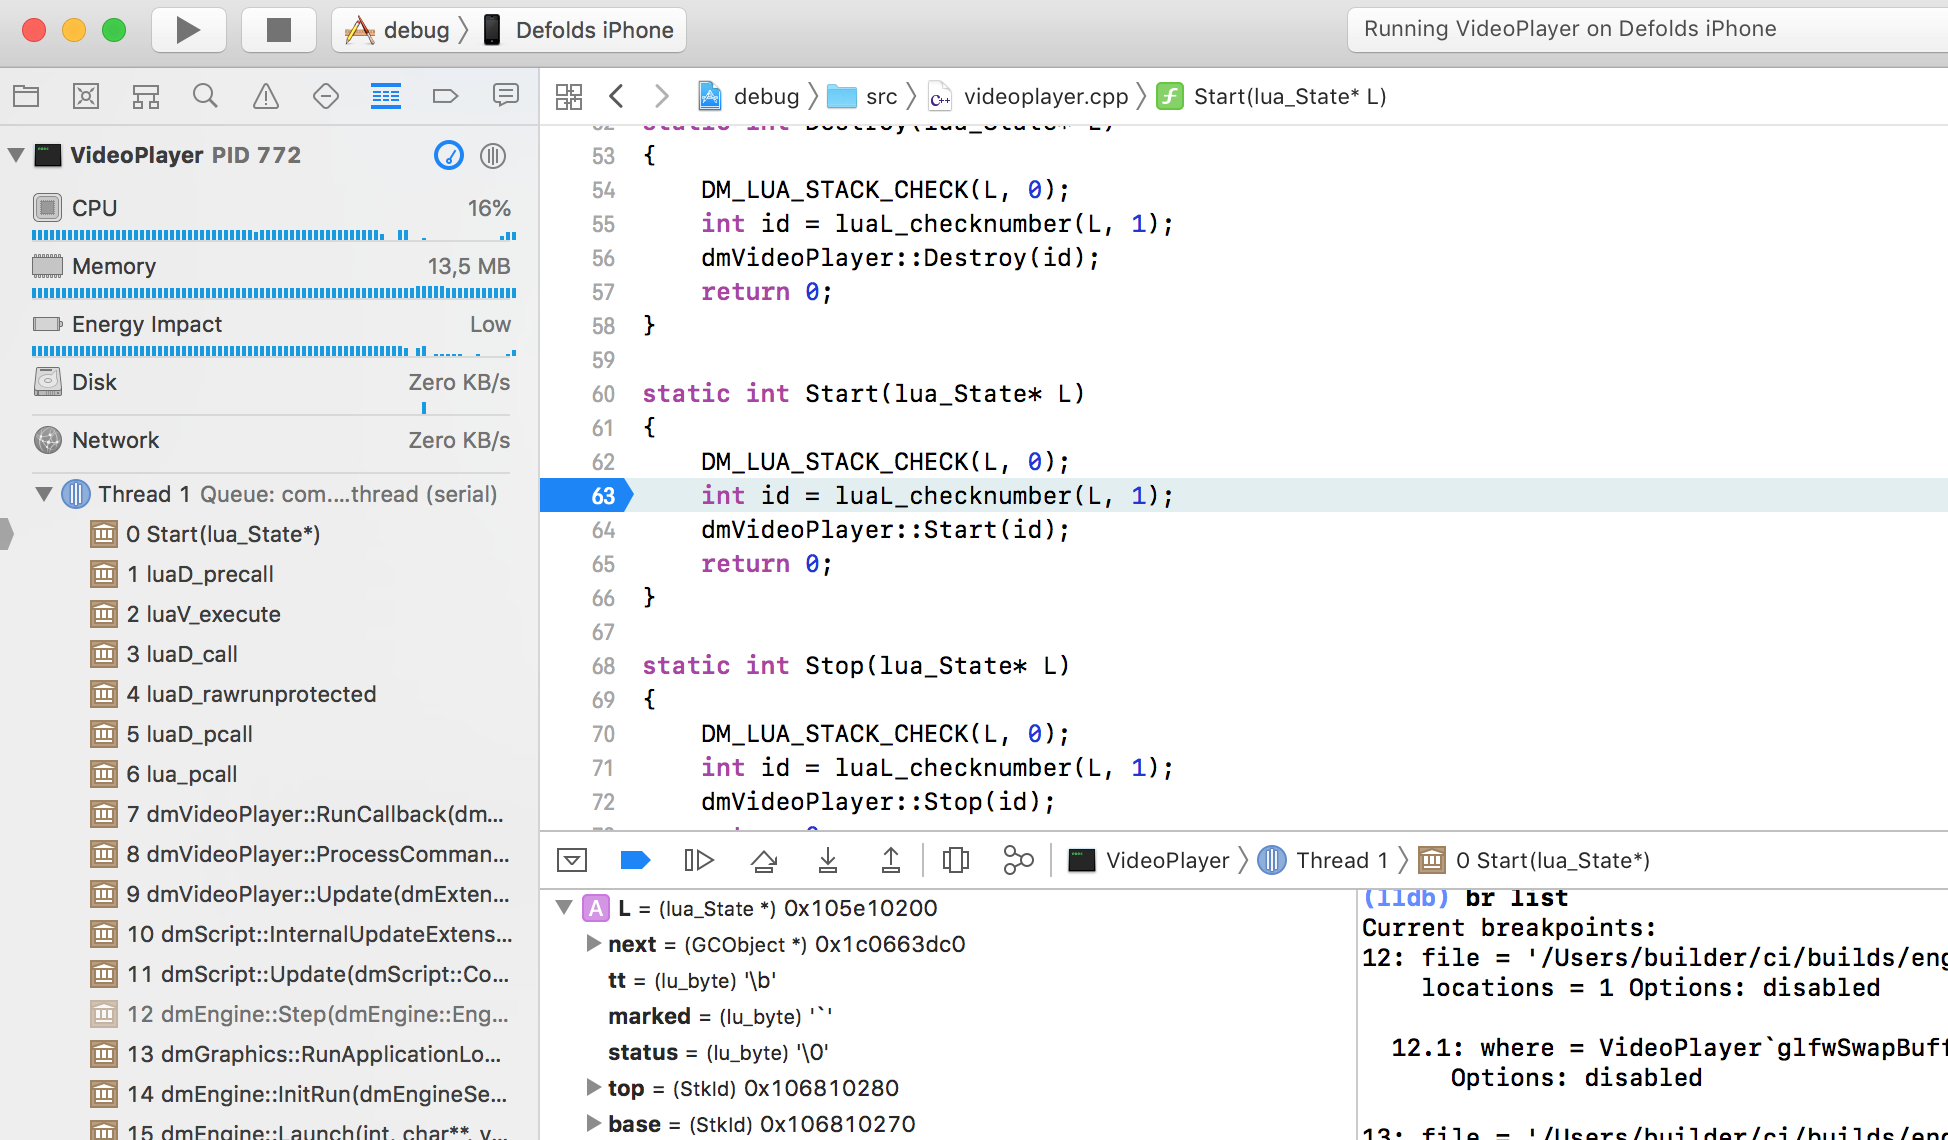Open the Find navigator search icon
The image size is (1948, 1140).
point(205,96)
